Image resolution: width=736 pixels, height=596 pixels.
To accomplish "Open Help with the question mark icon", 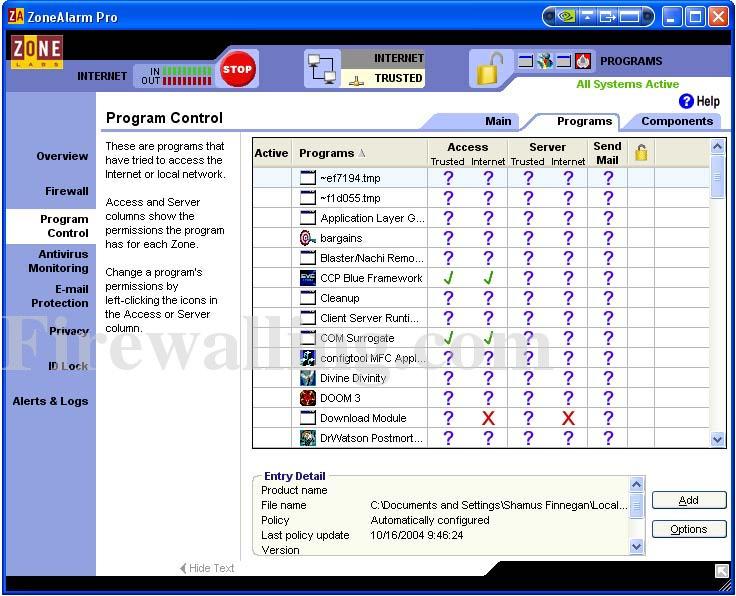I will click(x=686, y=101).
